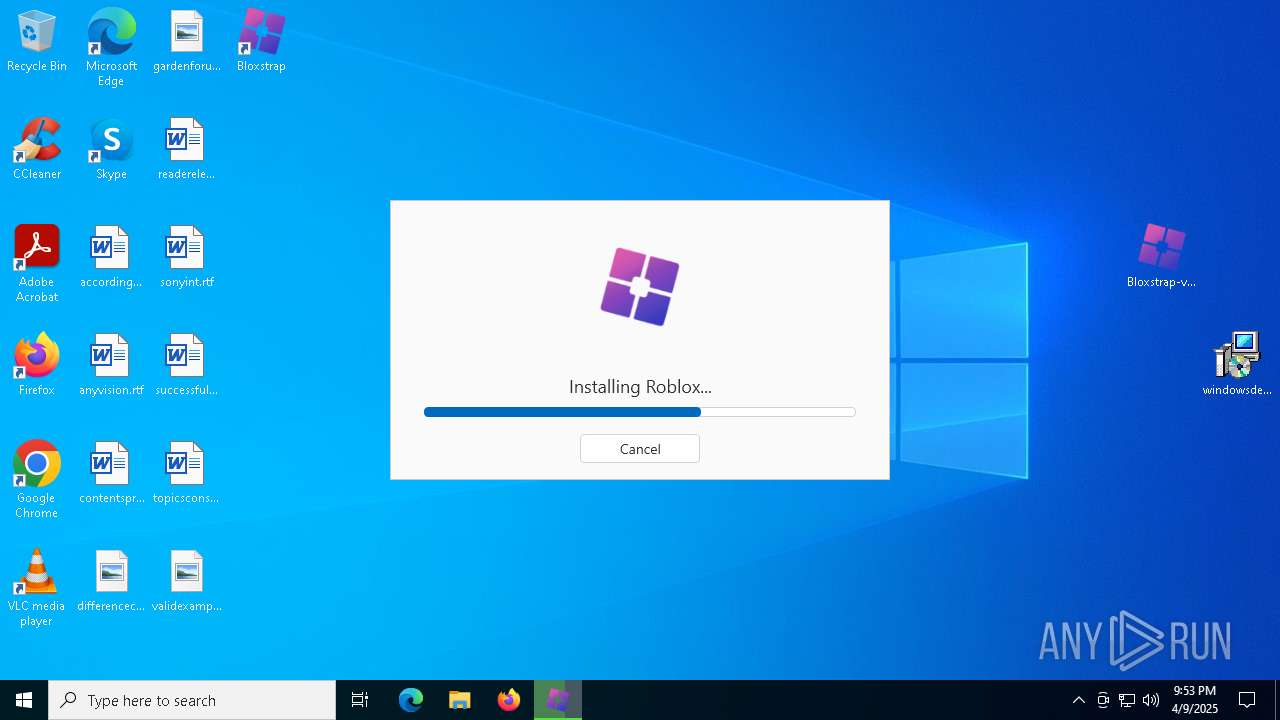
Task: Select the Firefox desktop shortcut
Action: tap(37, 365)
